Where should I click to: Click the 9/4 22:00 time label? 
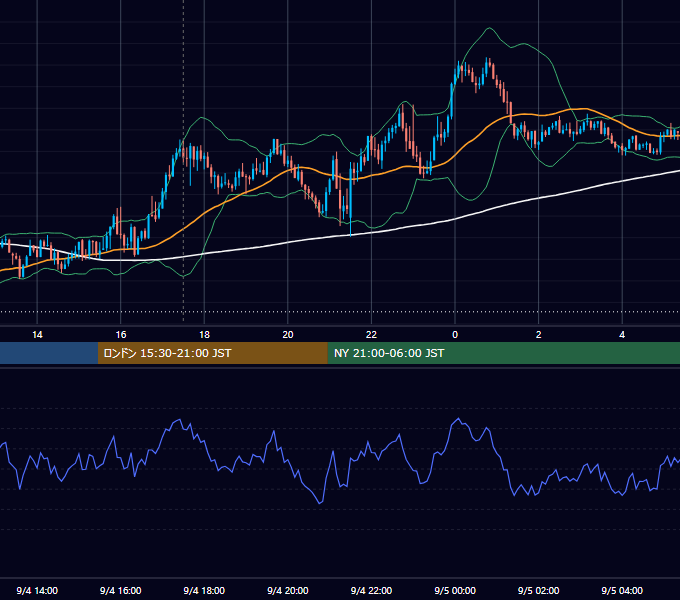(x=371, y=591)
